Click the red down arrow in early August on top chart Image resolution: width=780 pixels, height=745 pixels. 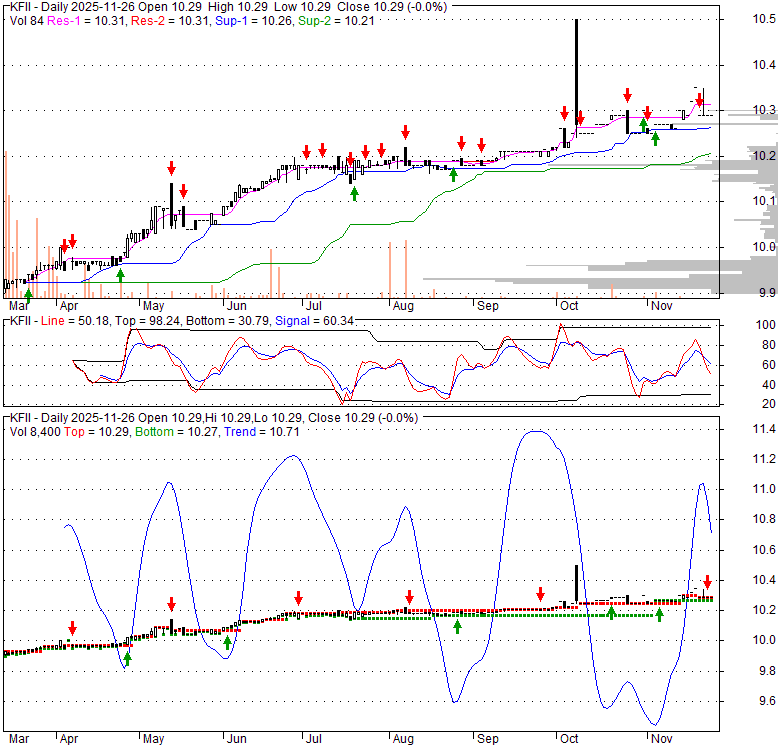click(x=406, y=132)
